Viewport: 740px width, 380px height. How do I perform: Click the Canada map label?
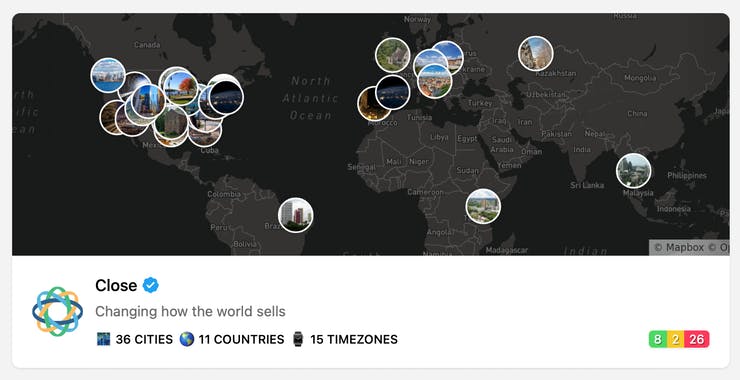pos(147,45)
